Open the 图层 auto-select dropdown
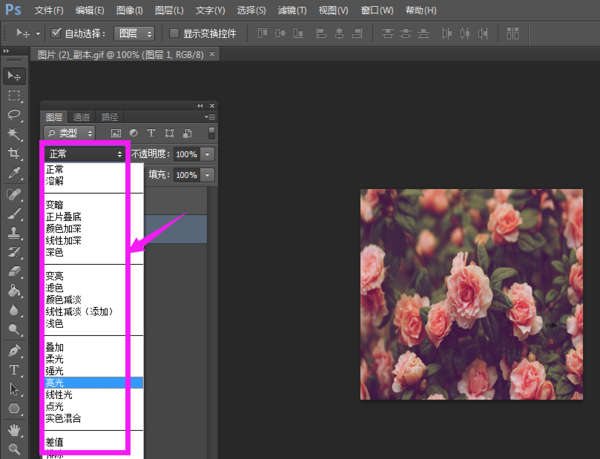600x459 pixels. pyautogui.click(x=134, y=34)
